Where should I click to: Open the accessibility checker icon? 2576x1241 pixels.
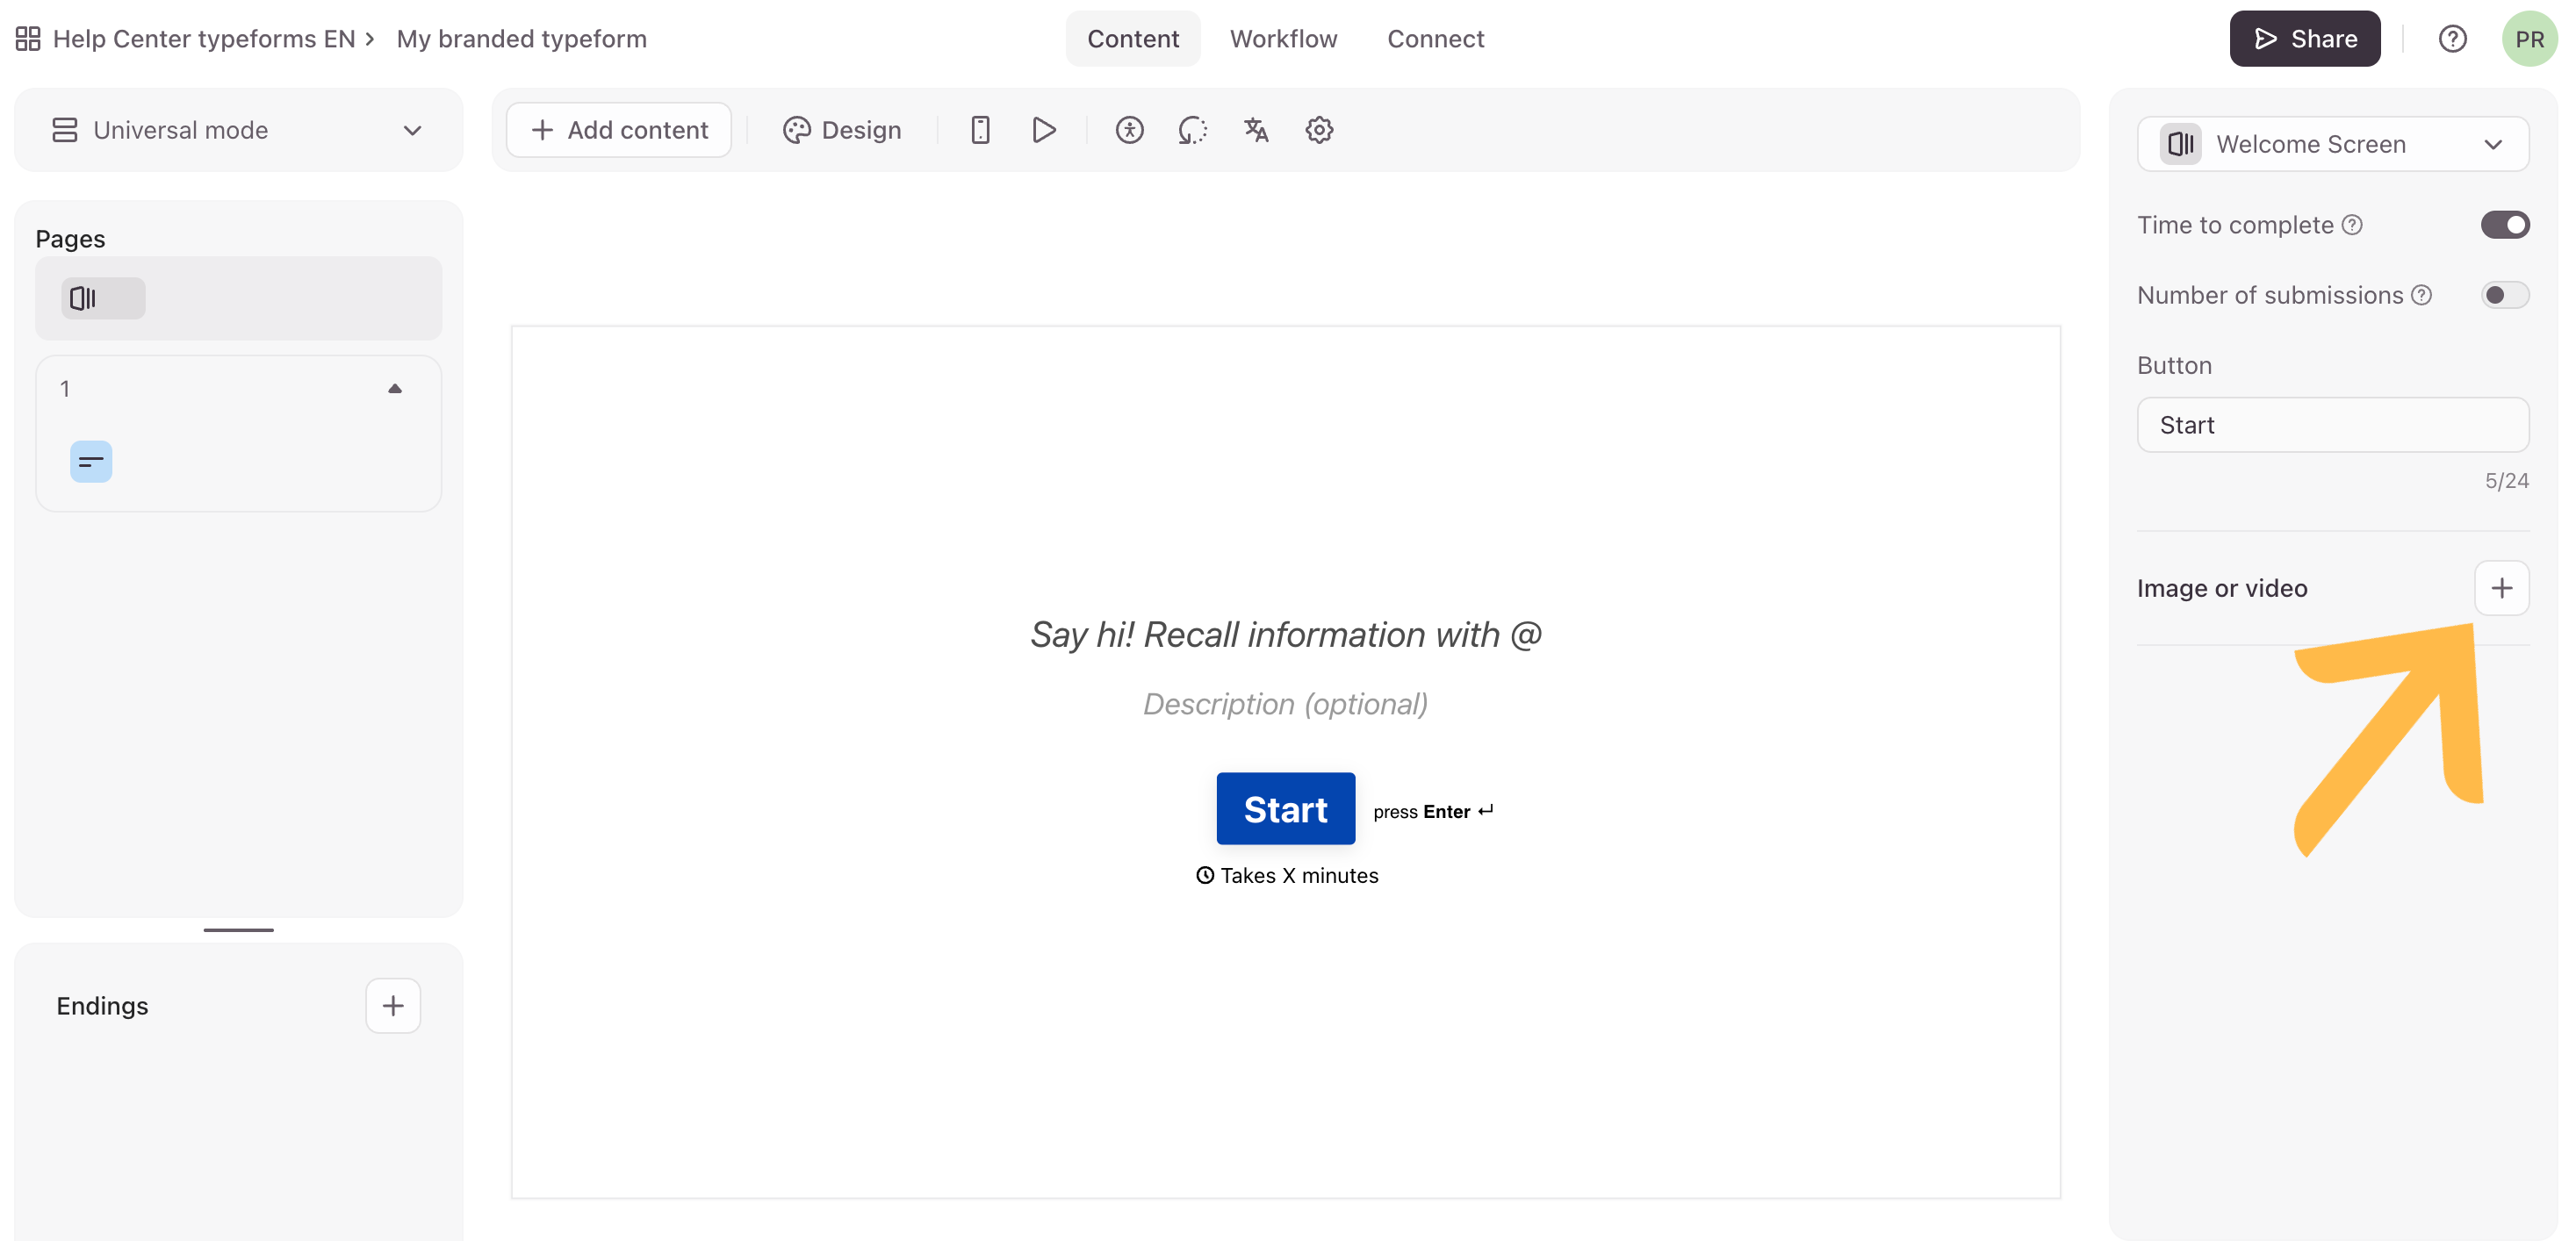pyautogui.click(x=1129, y=130)
